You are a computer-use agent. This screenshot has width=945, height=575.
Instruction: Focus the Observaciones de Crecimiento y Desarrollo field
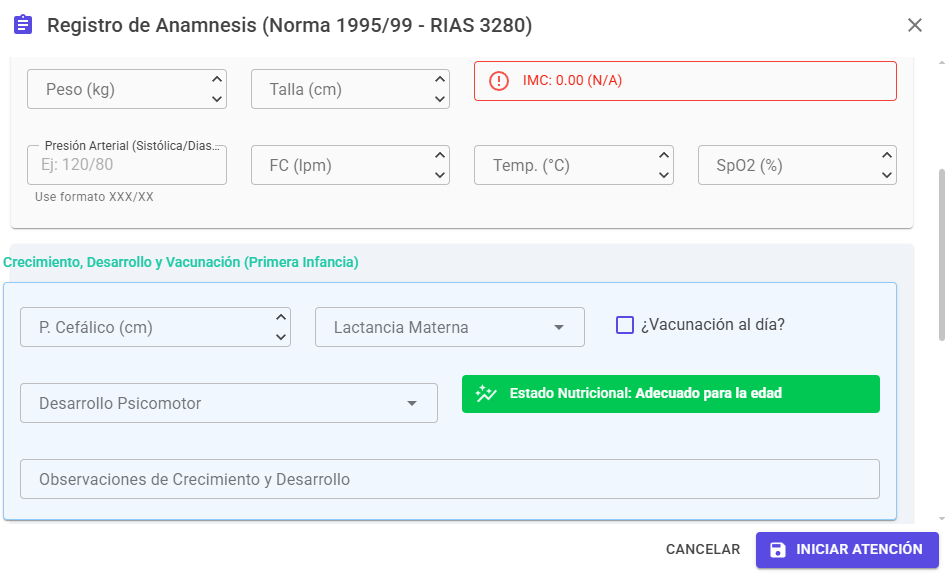click(450, 479)
